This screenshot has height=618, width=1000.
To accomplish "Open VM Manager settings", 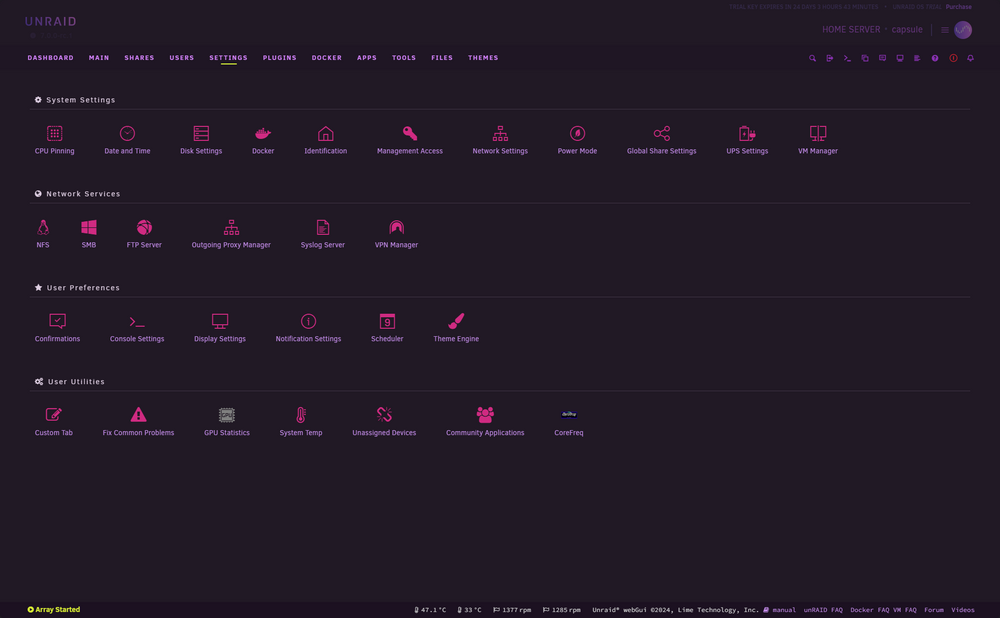I will [818, 140].
